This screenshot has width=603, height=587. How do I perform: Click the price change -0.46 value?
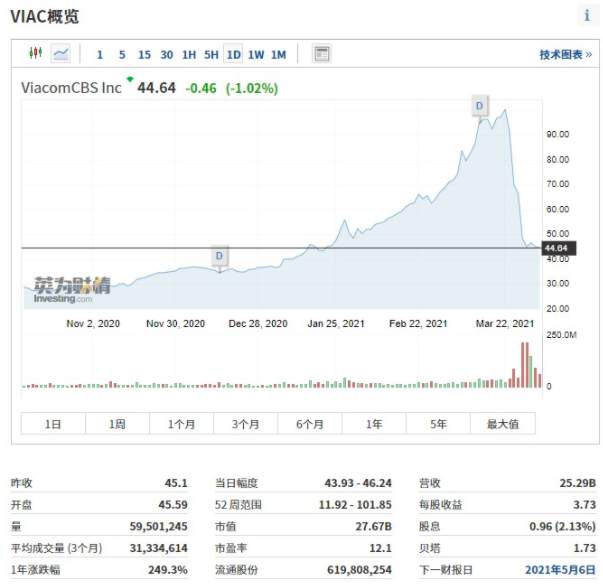click(x=201, y=88)
